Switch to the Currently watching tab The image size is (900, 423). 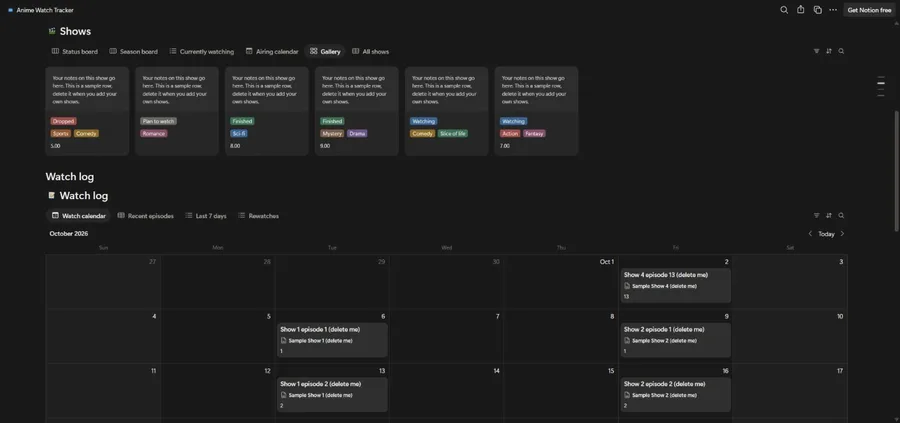tap(201, 52)
